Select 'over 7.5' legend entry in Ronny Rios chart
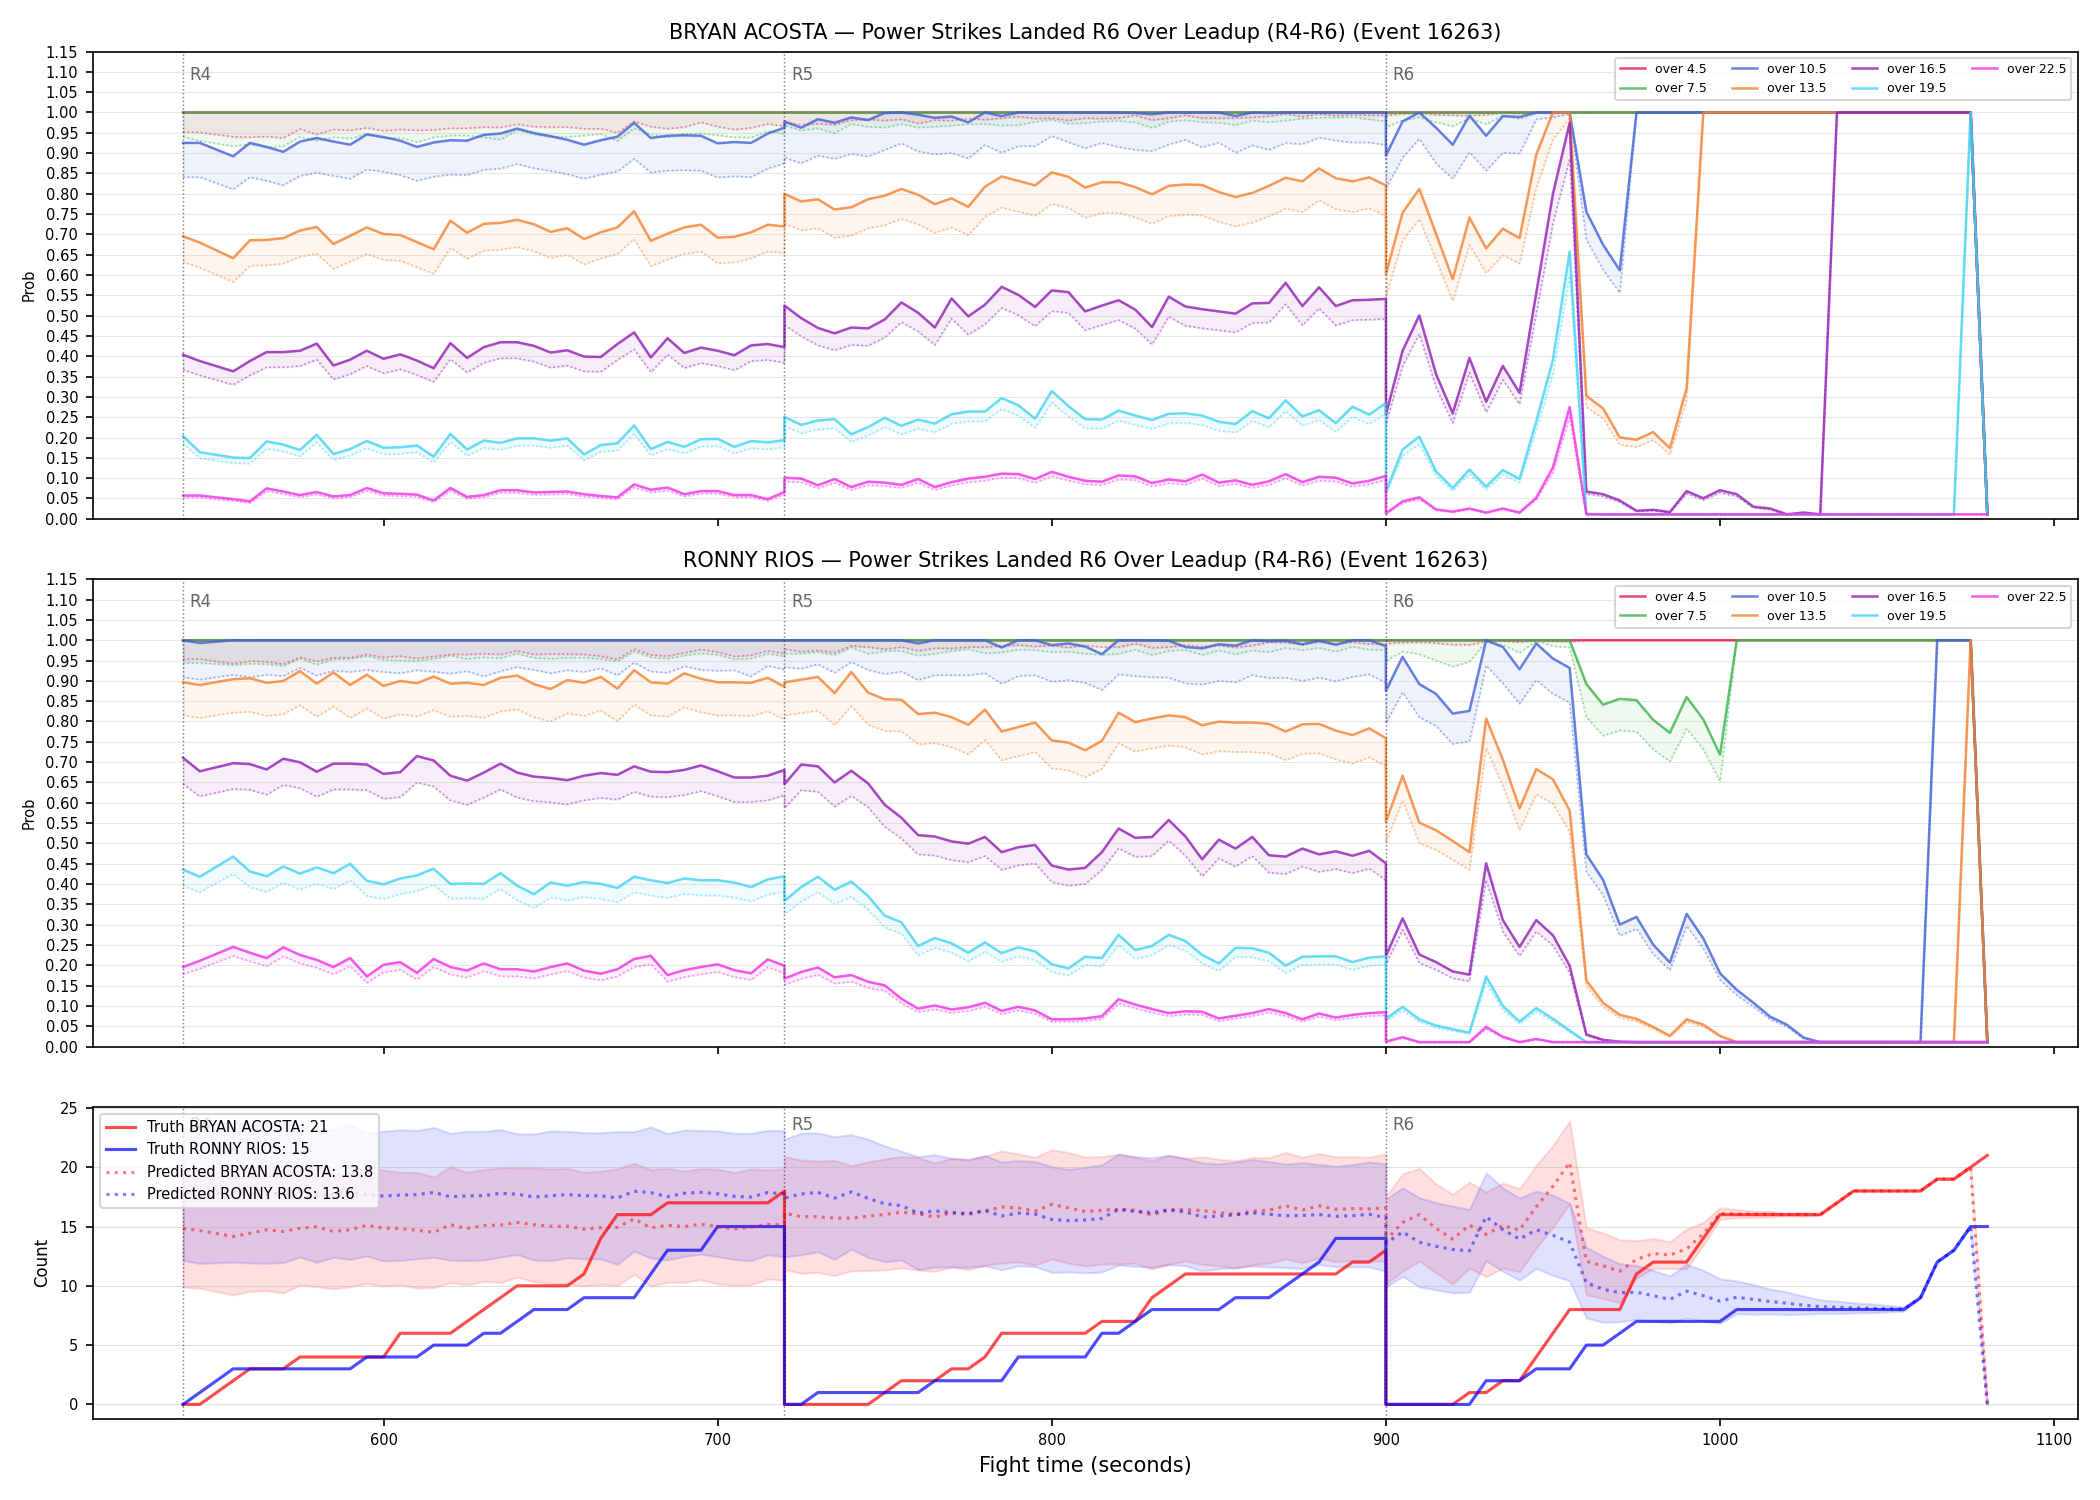2100x1500 pixels. 1662,616
